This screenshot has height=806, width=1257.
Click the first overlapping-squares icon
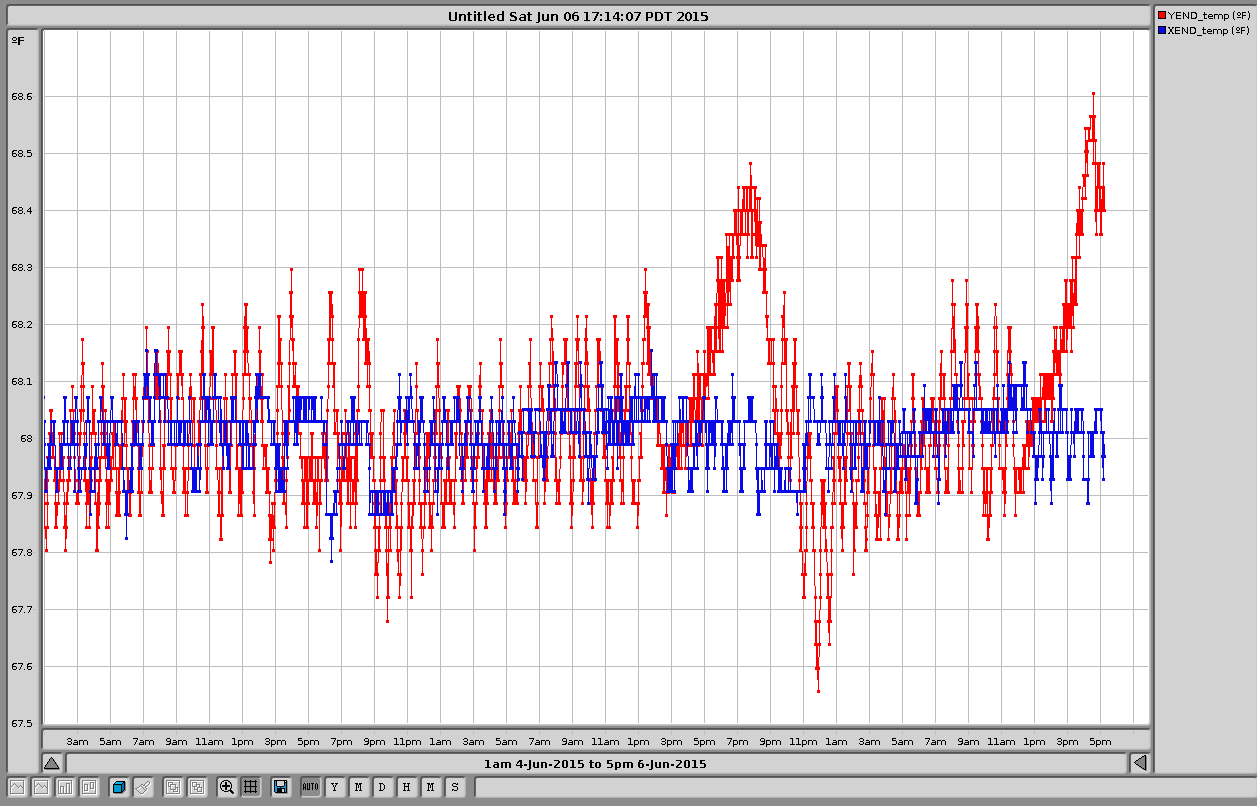pos(173,787)
